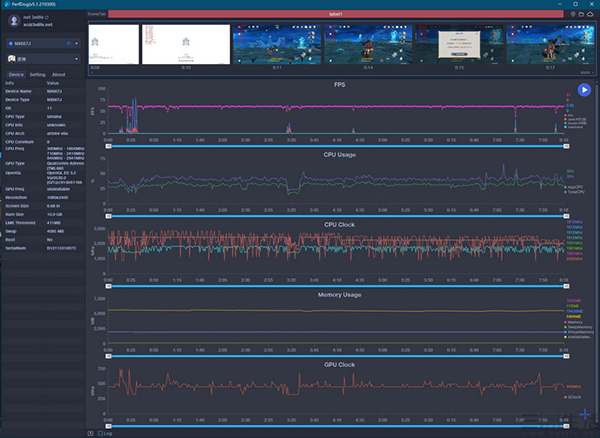Toggle the Log checkbox at the bottom
This screenshot has width=600, height=438.
click(100, 433)
